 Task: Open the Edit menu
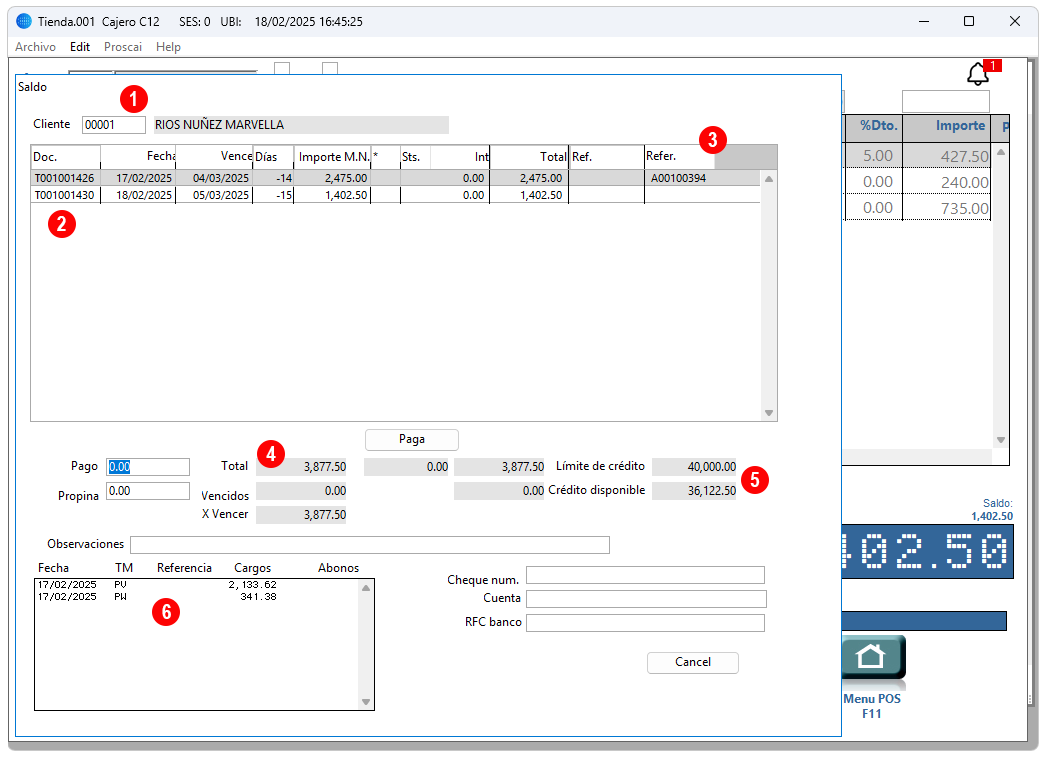pos(80,47)
